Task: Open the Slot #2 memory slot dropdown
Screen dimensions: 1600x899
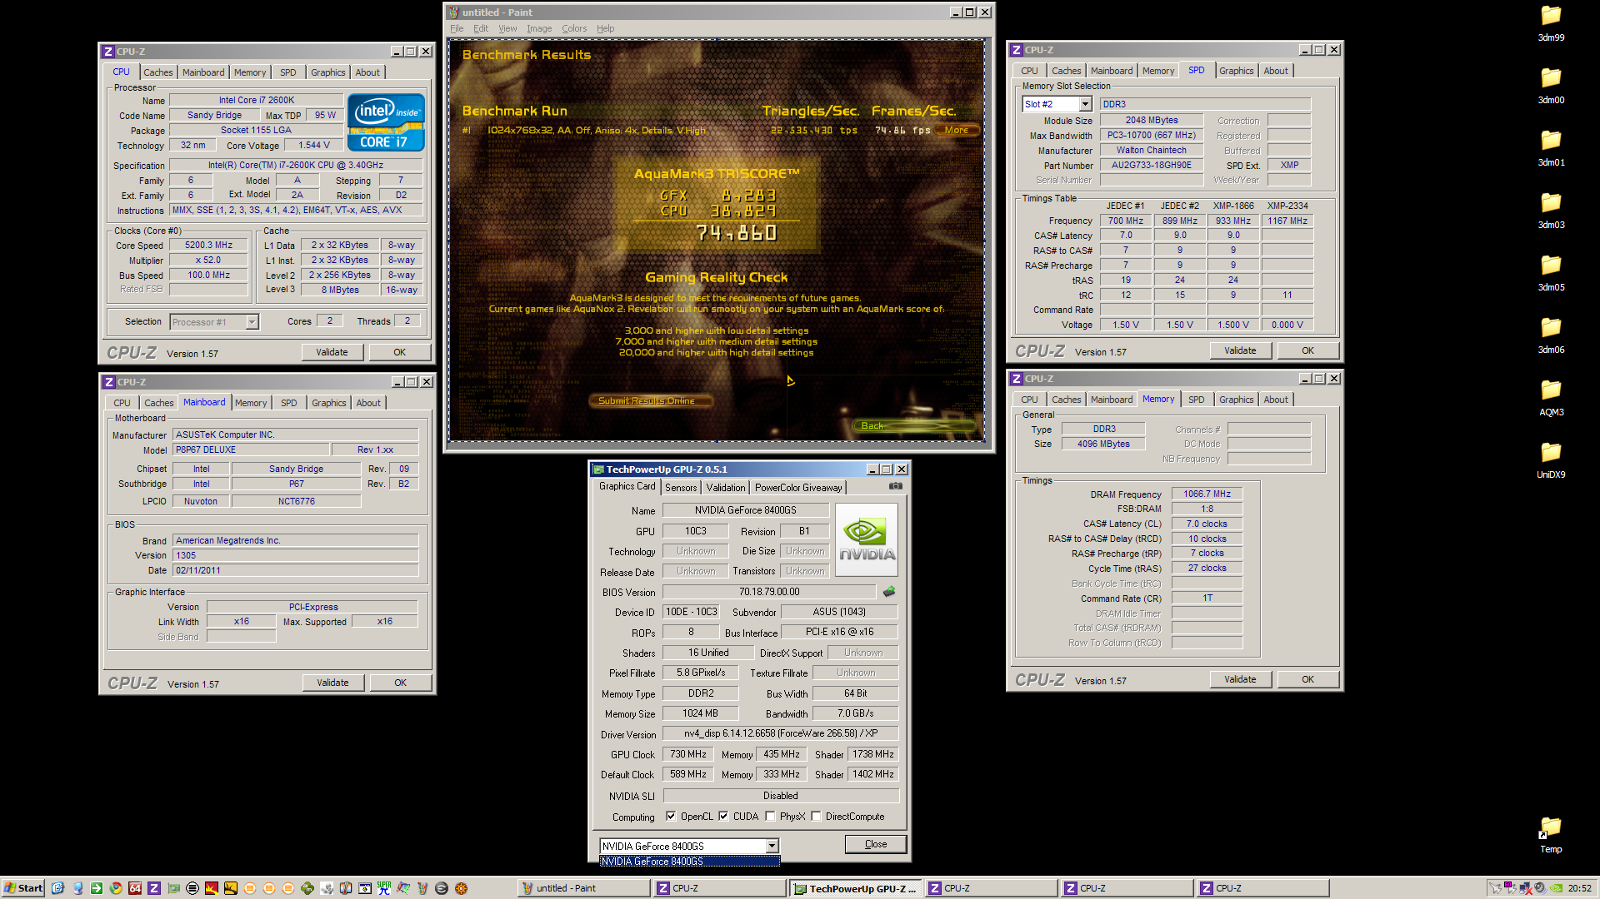Action: tap(1085, 104)
